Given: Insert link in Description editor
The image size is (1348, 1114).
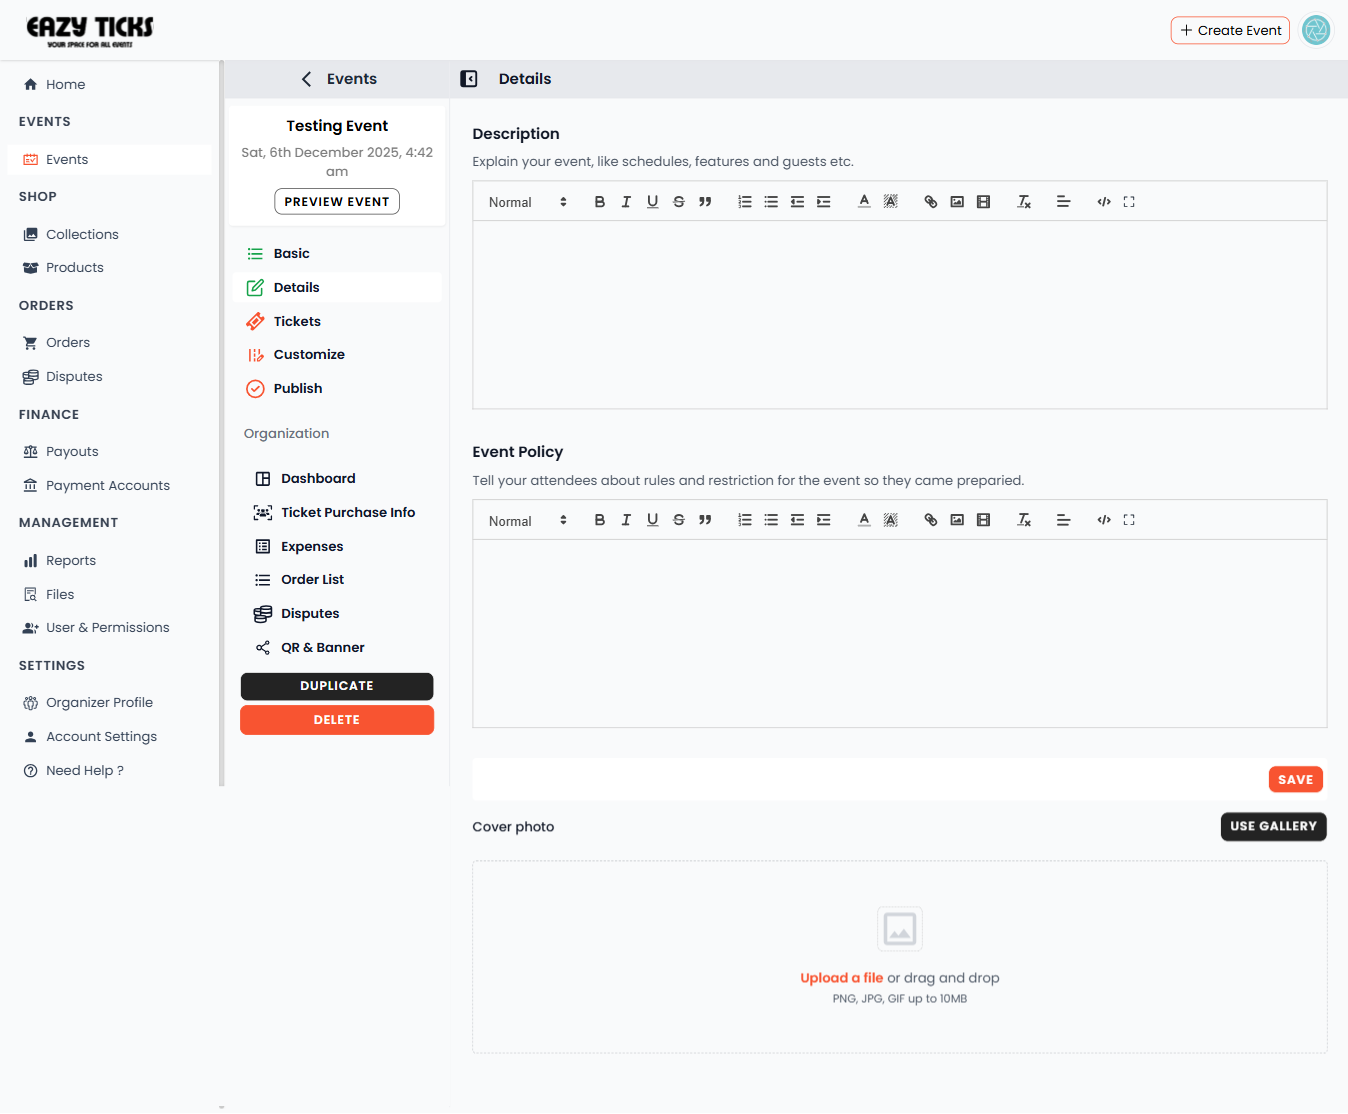Looking at the screenshot, I should pos(930,202).
